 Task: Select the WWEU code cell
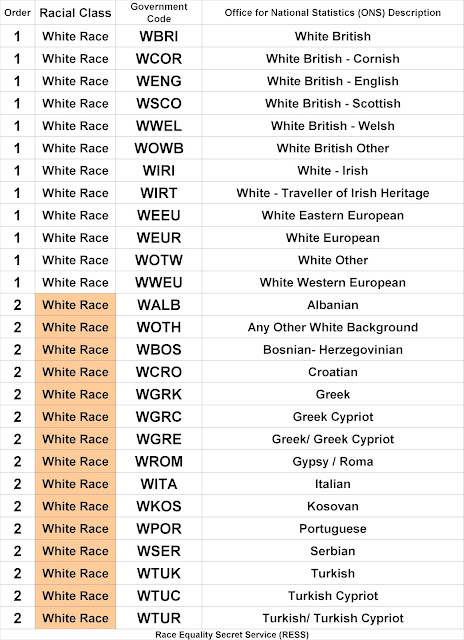(159, 282)
